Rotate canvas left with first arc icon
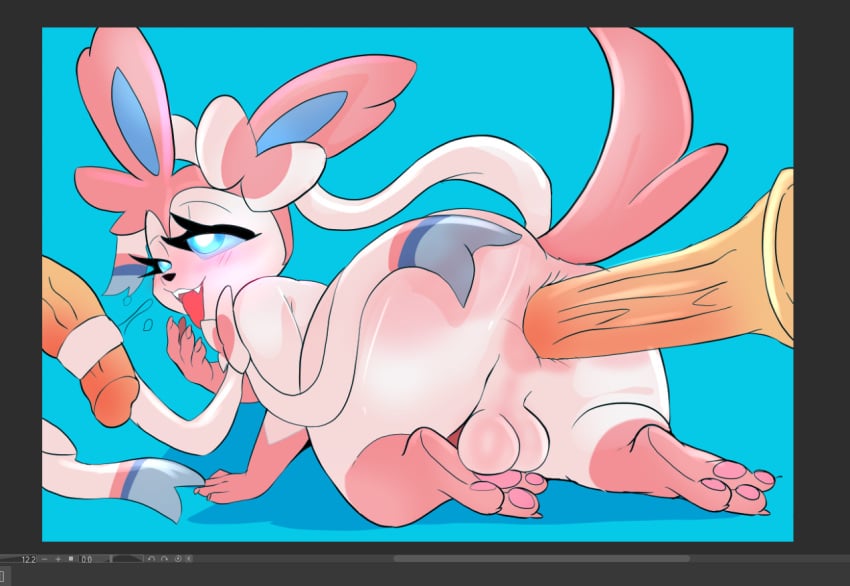 pyautogui.click(x=151, y=559)
